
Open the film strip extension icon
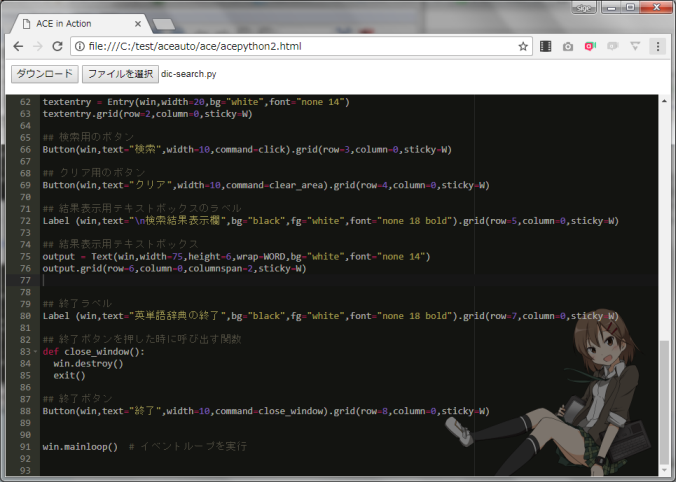[546, 46]
